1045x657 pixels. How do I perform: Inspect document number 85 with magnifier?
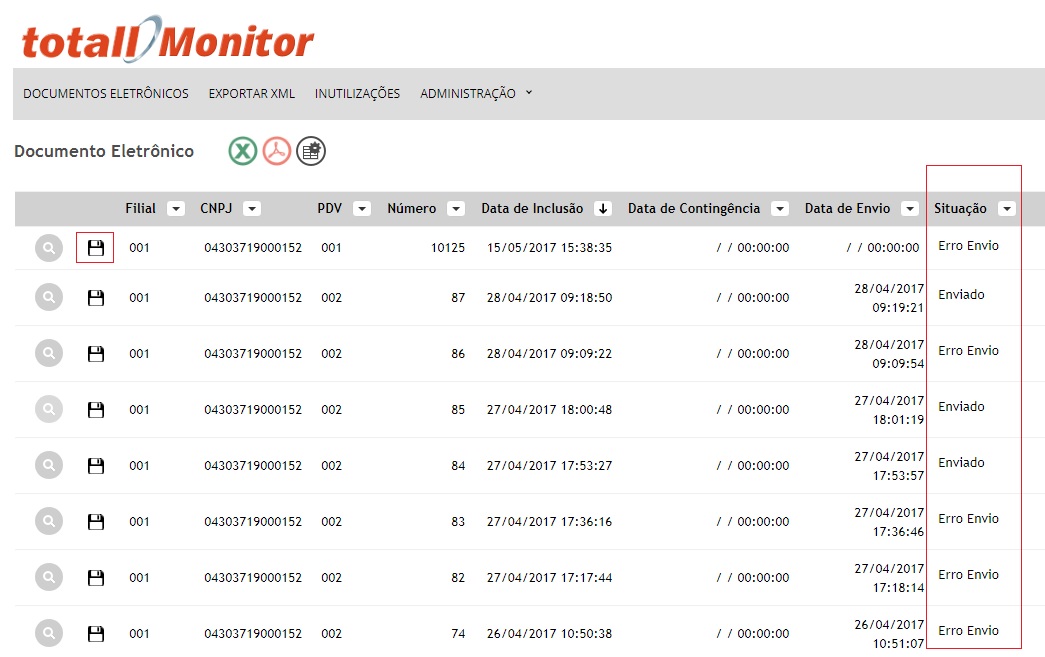pyautogui.click(x=49, y=409)
